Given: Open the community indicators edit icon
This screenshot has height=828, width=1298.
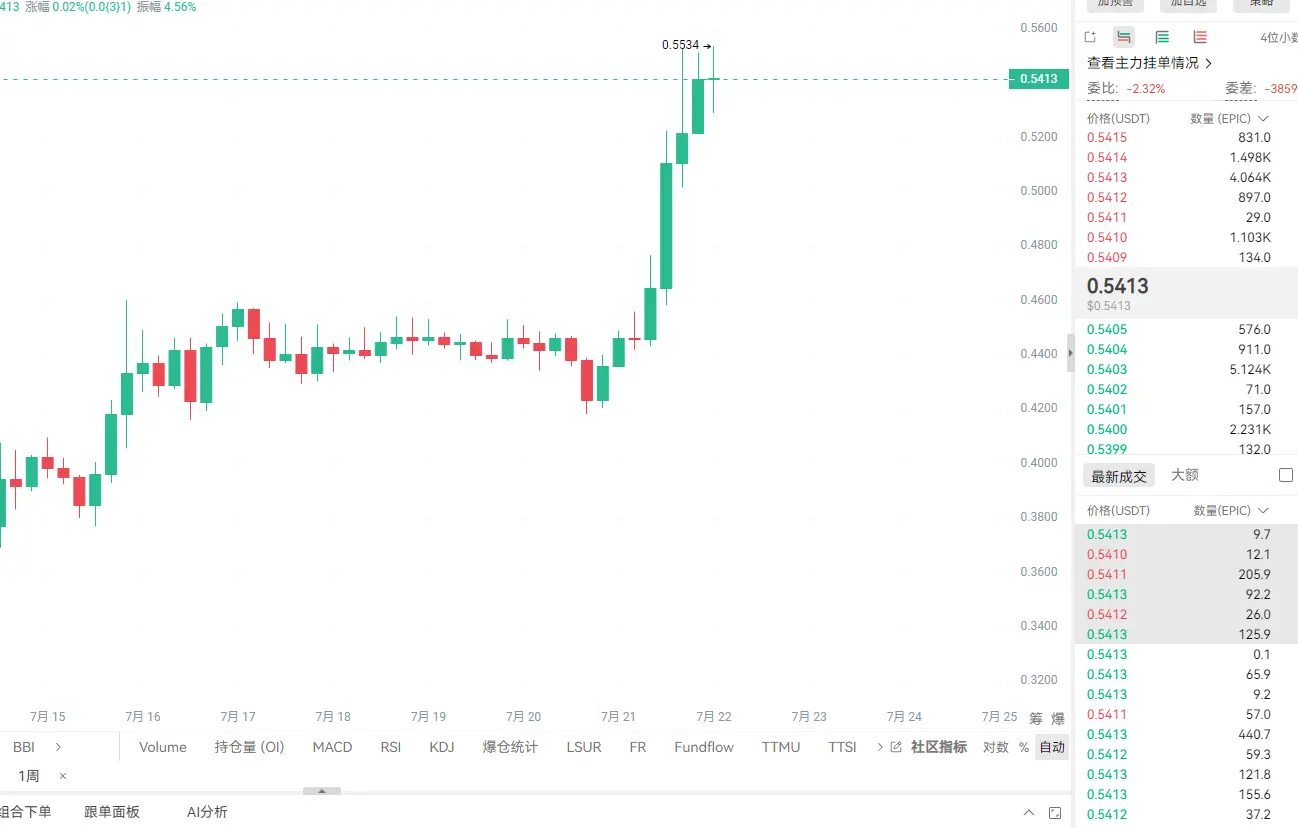Looking at the screenshot, I should pyautogui.click(x=896, y=747).
